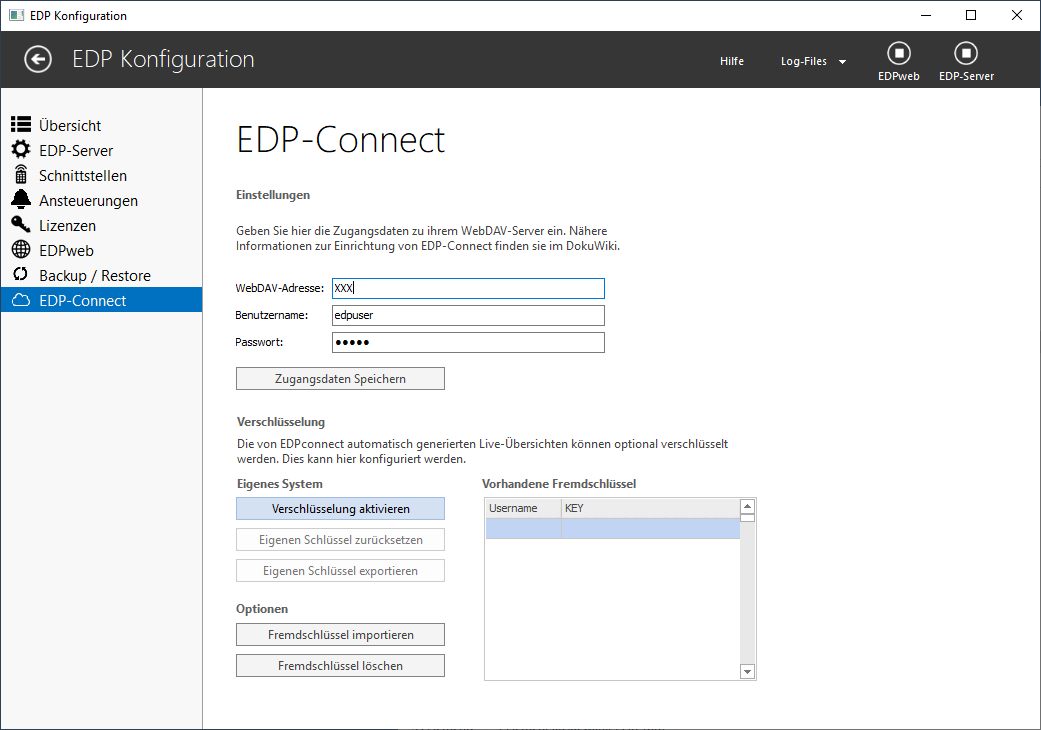Select the highlighted row in Fremdschlüssel table
The height and width of the screenshot is (730, 1041).
[x=612, y=528]
